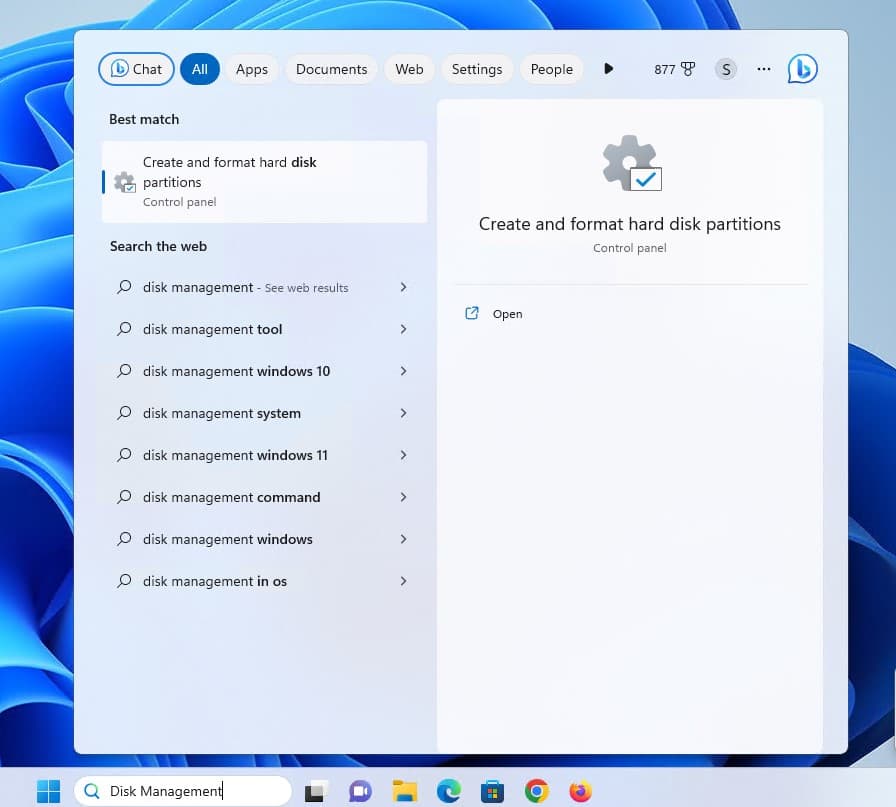Launch Microsoft Edge from the taskbar
896x807 pixels.
click(449, 791)
